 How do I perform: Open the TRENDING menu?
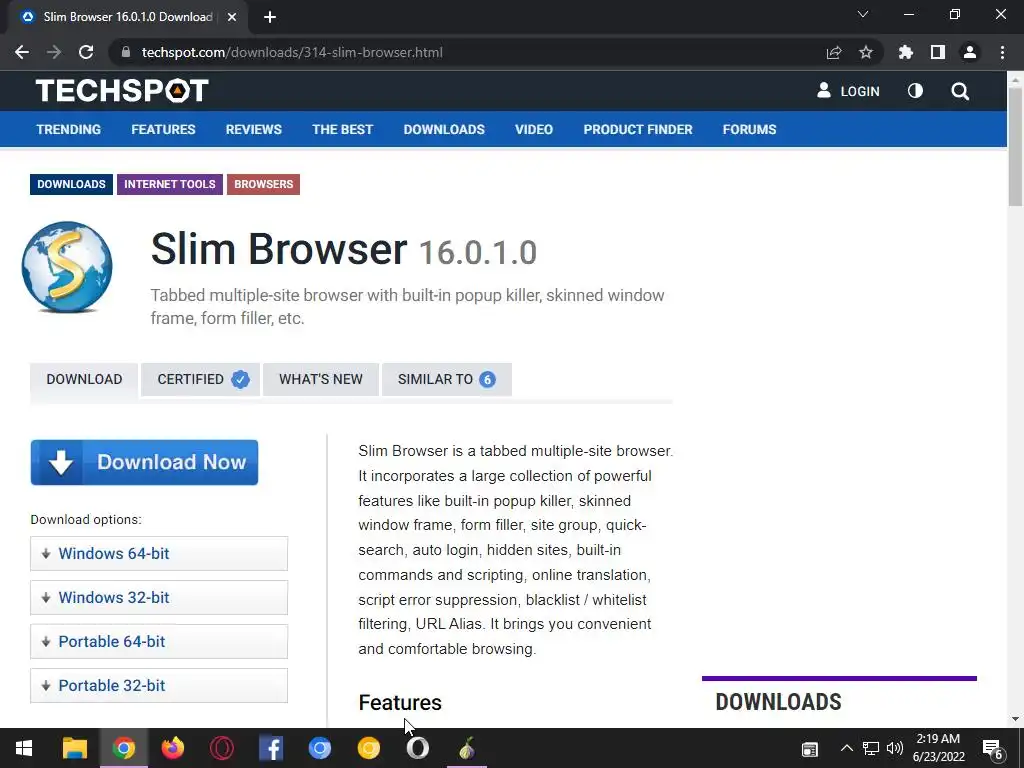coord(69,129)
